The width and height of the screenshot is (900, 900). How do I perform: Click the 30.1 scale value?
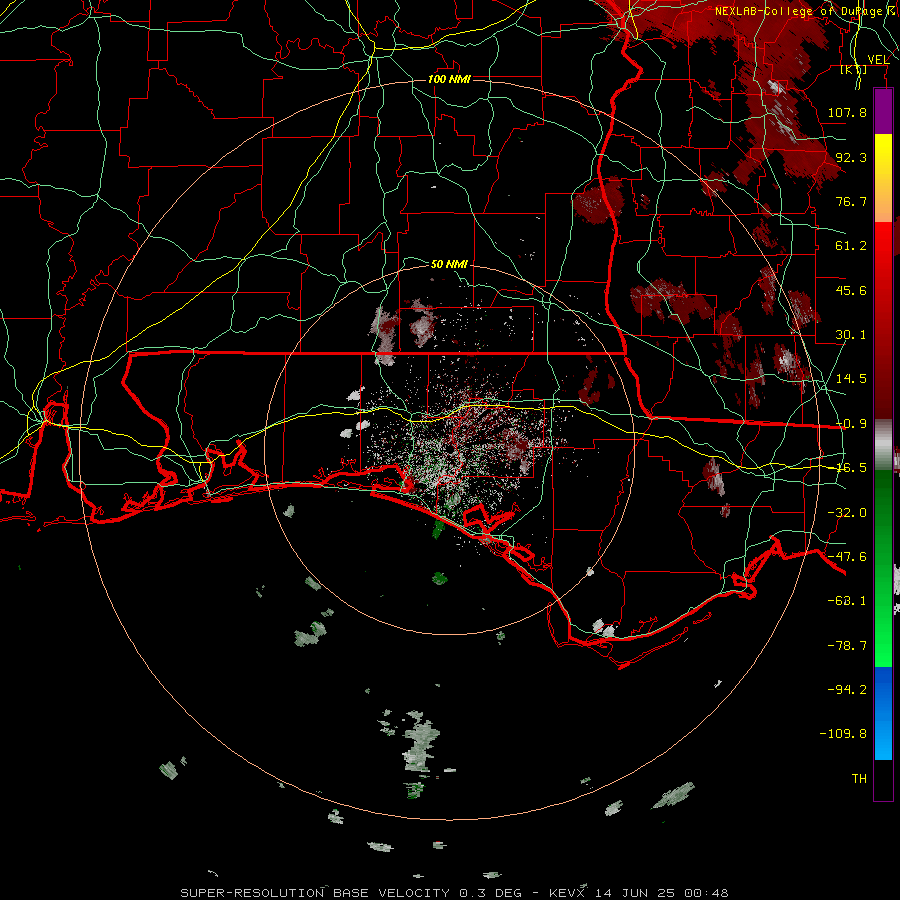851,335
